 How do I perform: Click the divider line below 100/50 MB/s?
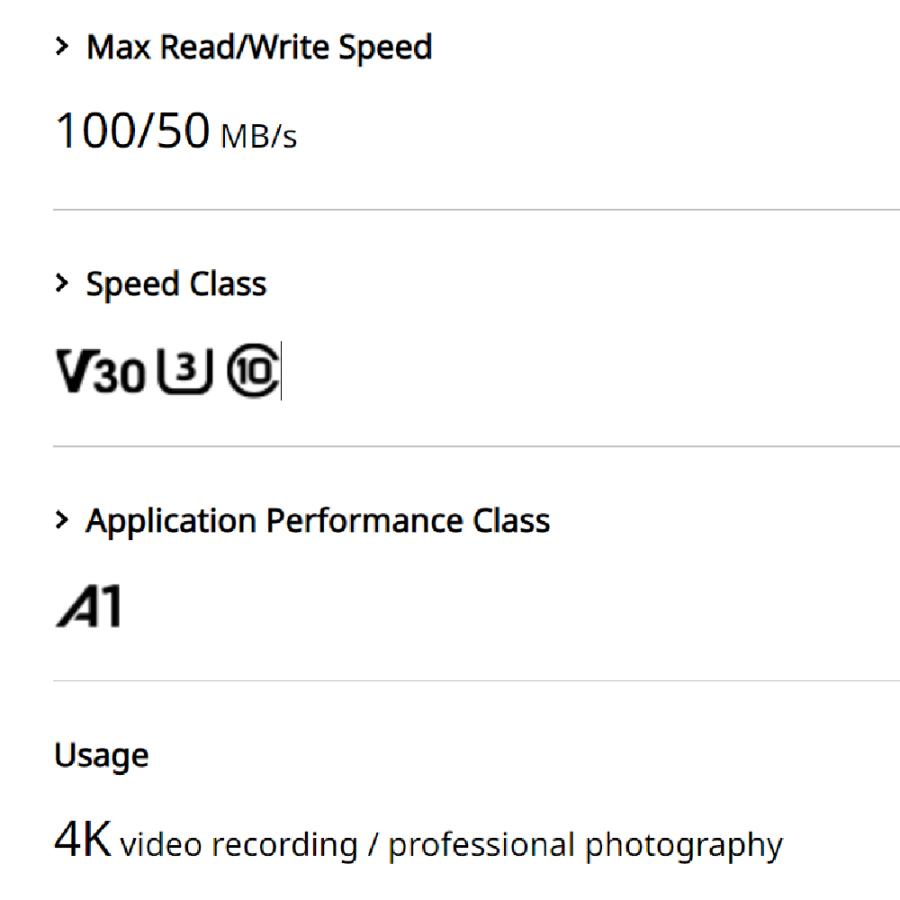click(476, 210)
